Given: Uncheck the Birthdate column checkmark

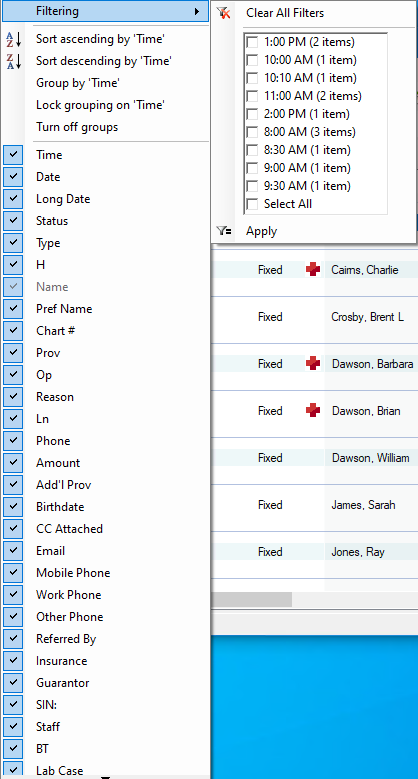Looking at the screenshot, I should pos(13,507).
